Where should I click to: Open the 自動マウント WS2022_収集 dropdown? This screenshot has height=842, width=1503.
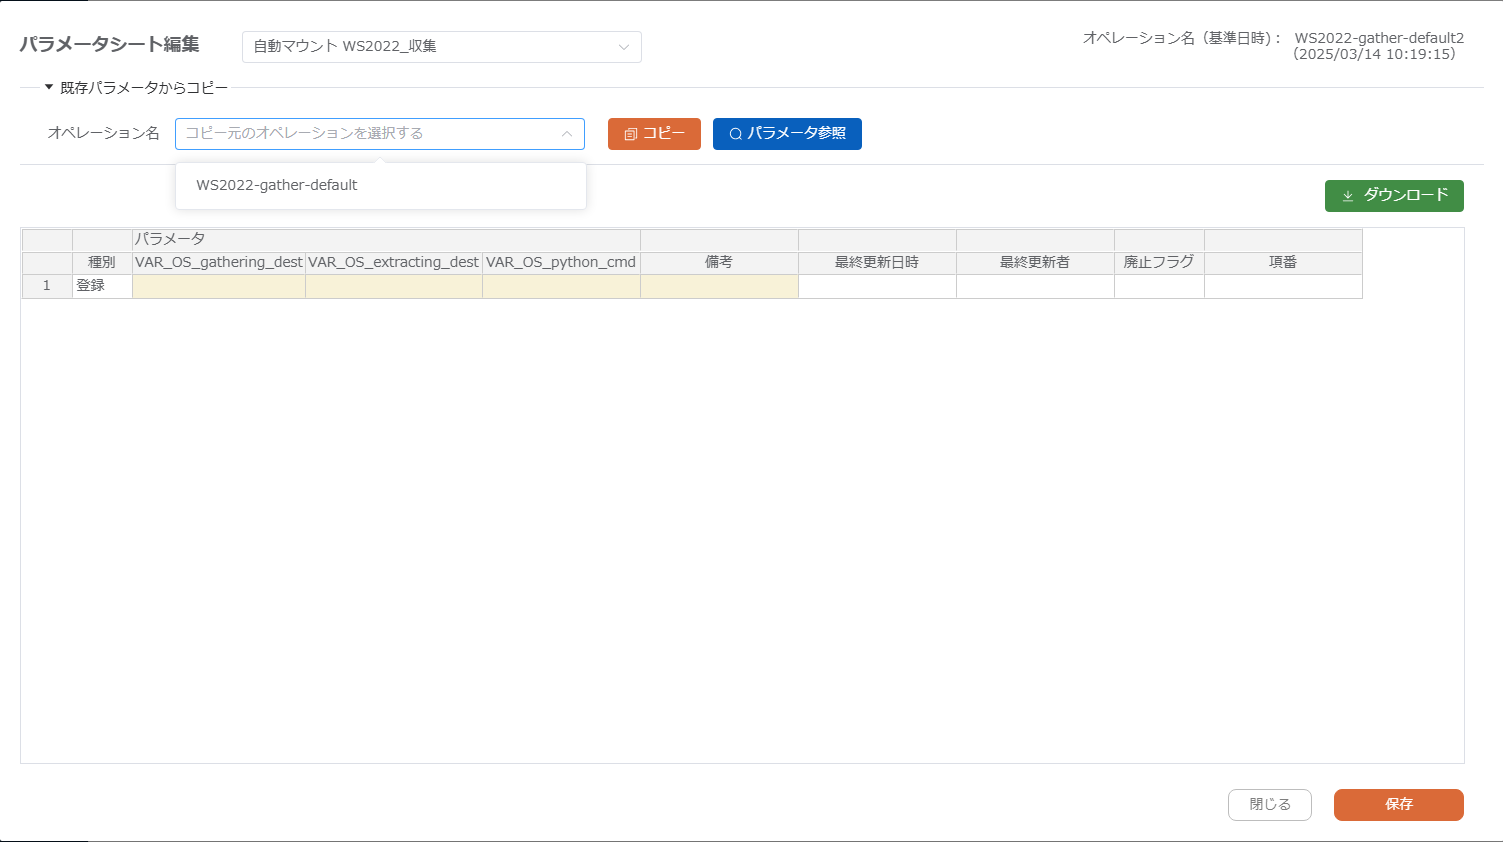(441, 47)
